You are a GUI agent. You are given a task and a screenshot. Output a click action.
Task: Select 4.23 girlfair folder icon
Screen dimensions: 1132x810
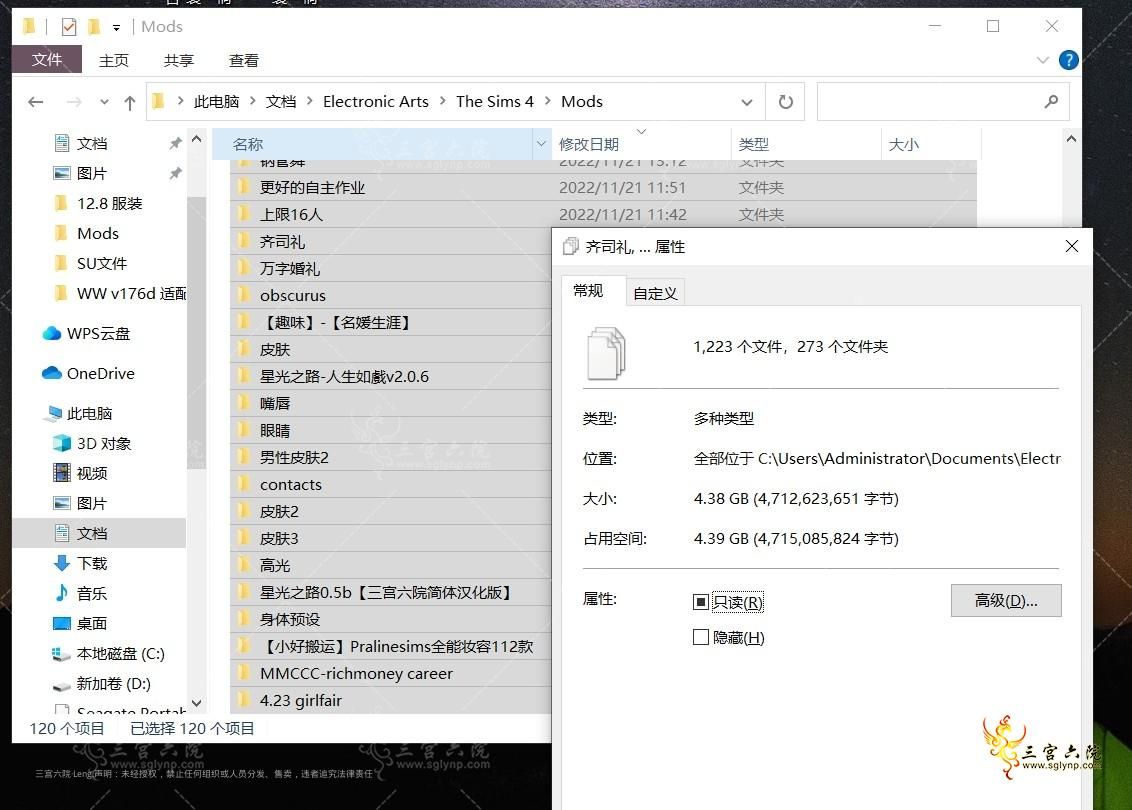click(x=245, y=700)
